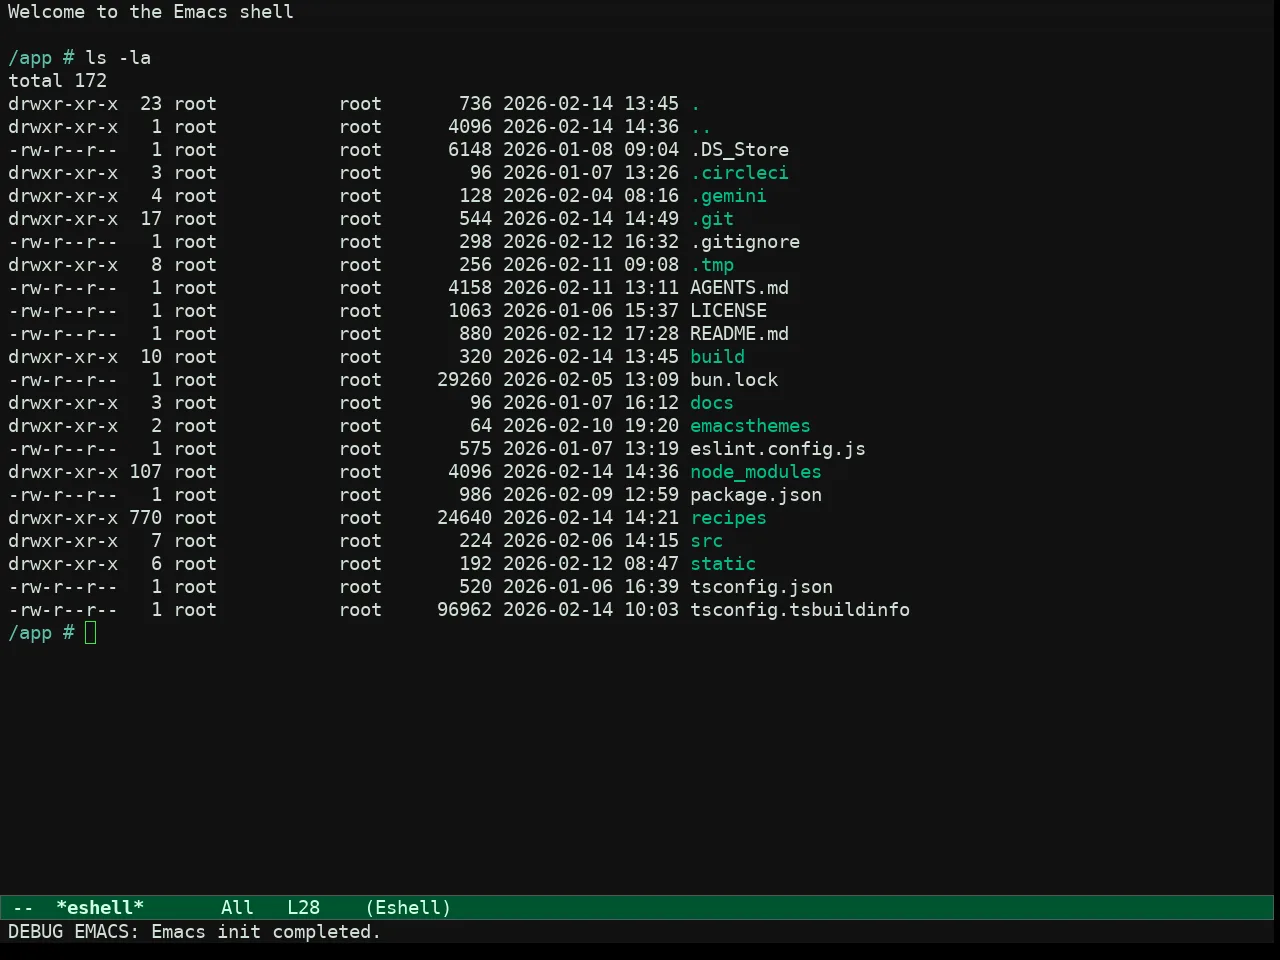
Task: Click the .git directory name
Action: (712, 219)
